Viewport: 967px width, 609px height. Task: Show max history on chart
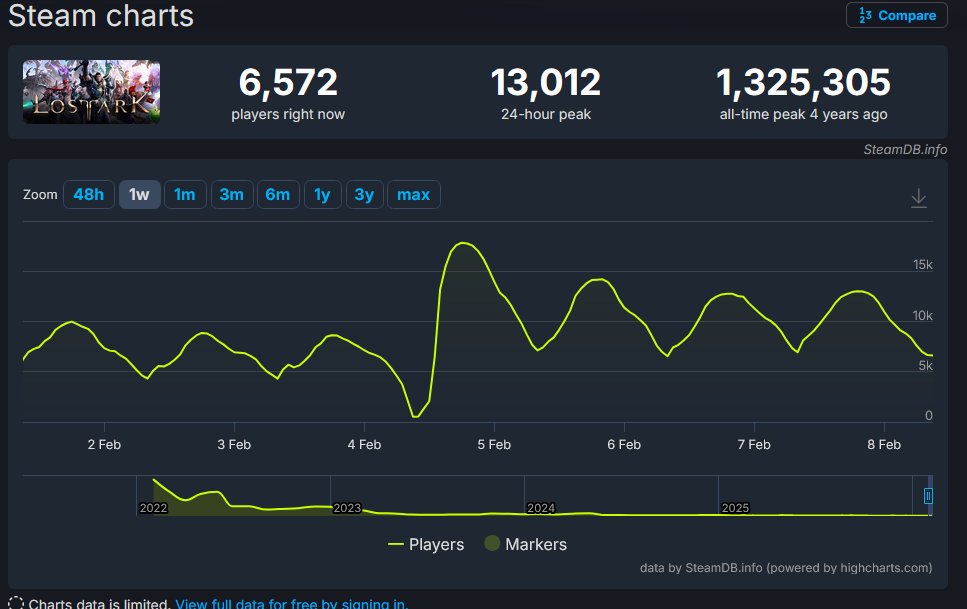(x=414, y=194)
